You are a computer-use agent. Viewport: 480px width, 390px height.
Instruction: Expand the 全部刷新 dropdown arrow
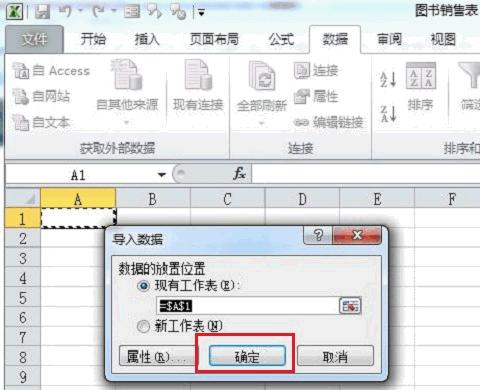[x=262, y=123]
